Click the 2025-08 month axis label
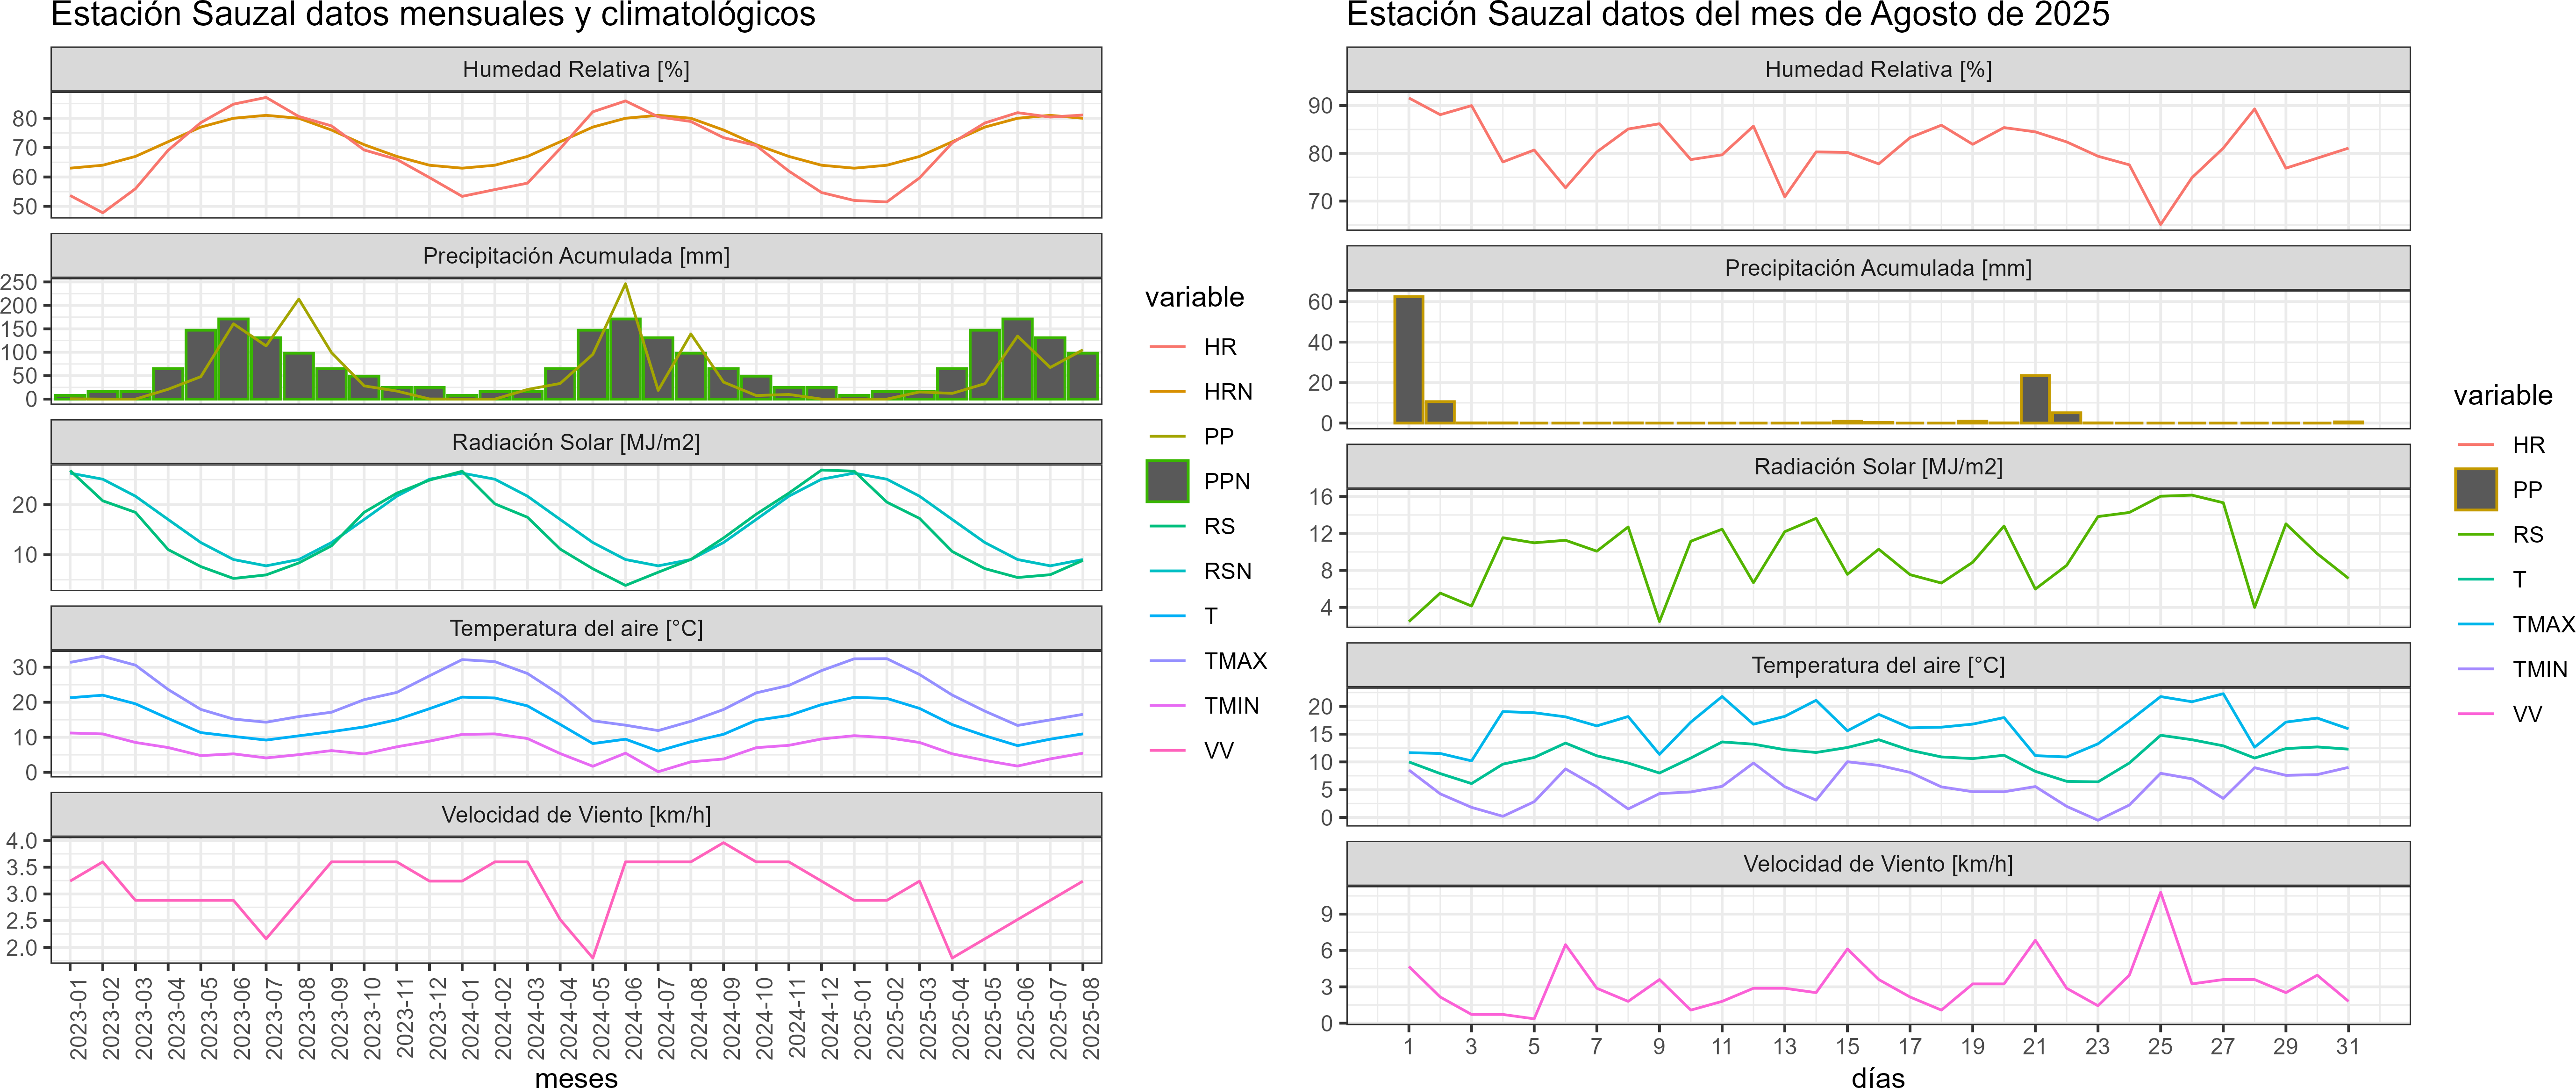Screen dimensions: 2576x1088 point(1091,1018)
